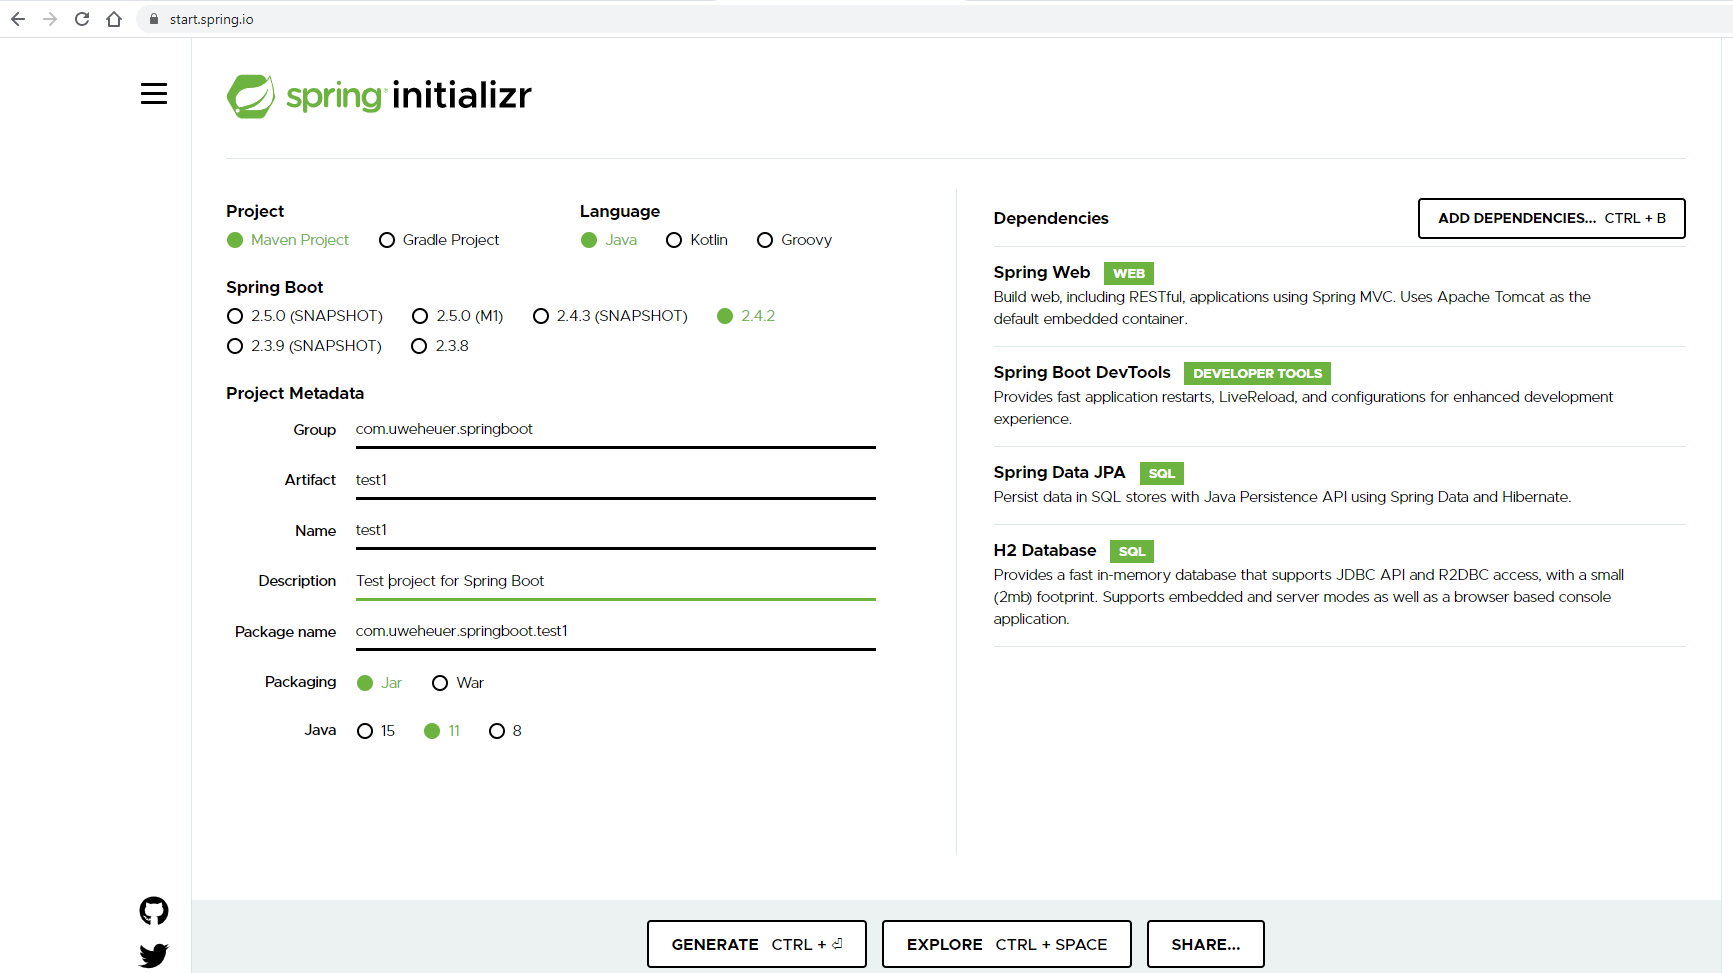Screen dimensions: 1733x973
Task: Select Gradle Project option
Action: (387, 240)
